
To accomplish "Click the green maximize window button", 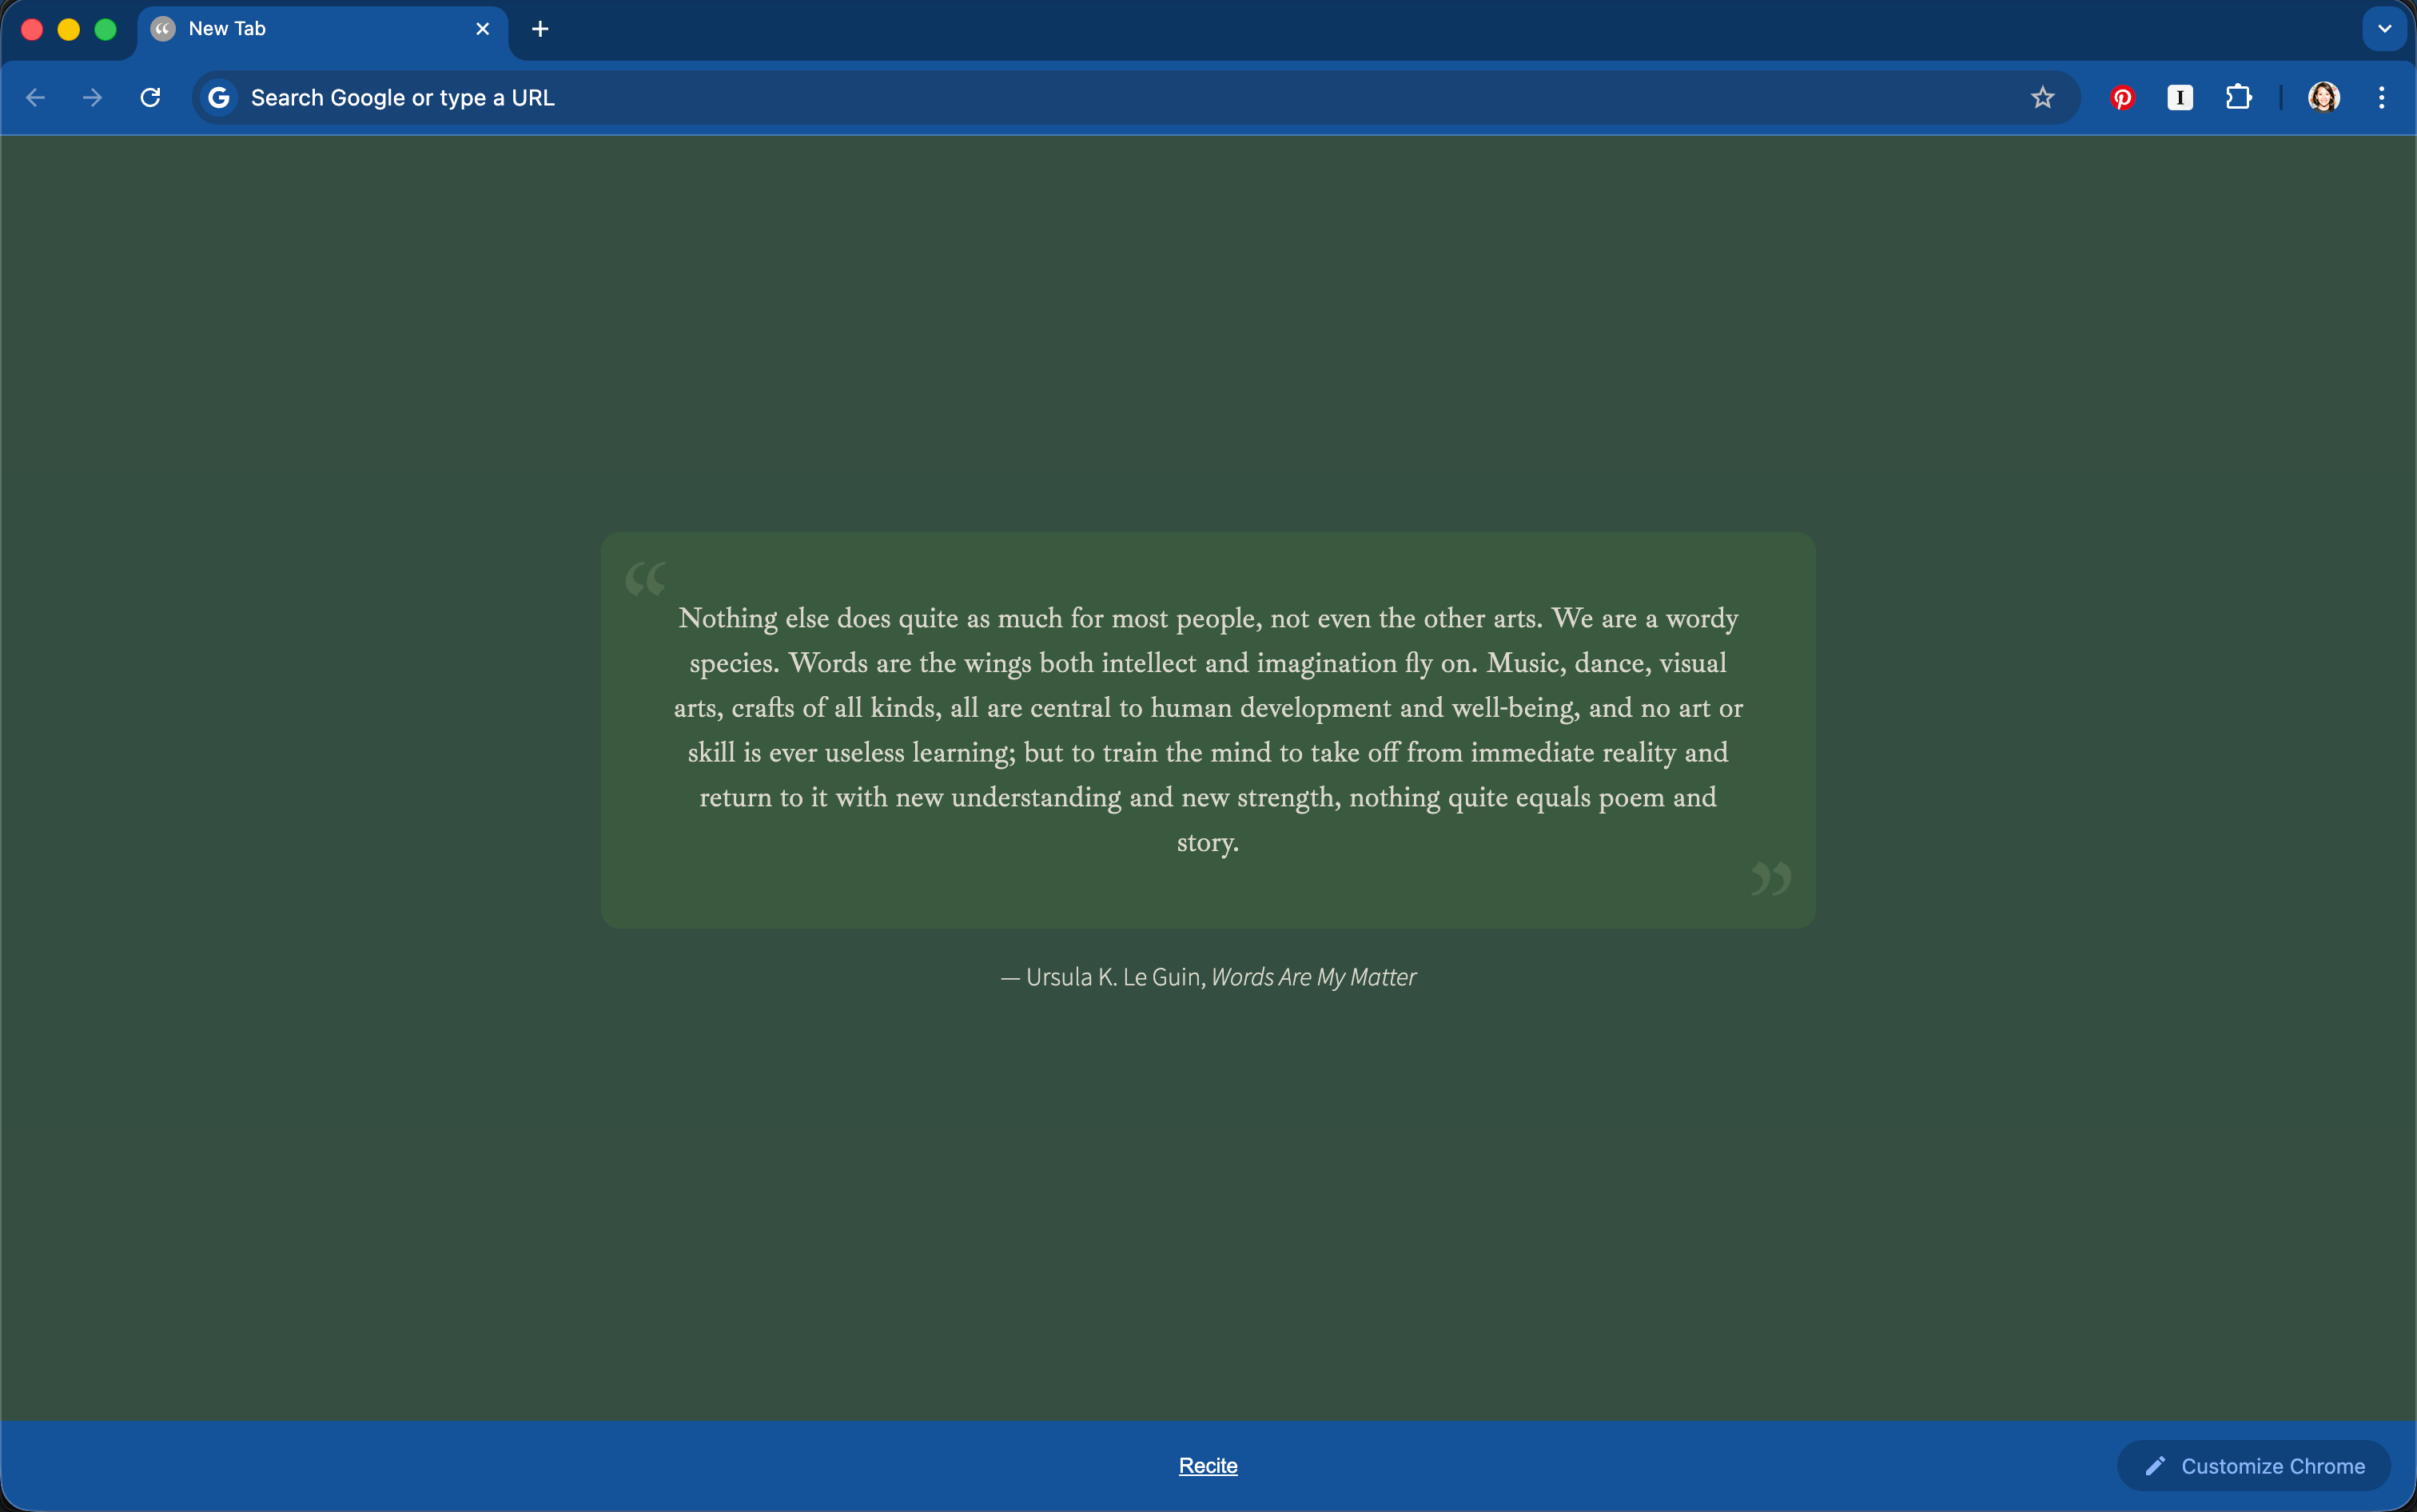I will click(105, 29).
